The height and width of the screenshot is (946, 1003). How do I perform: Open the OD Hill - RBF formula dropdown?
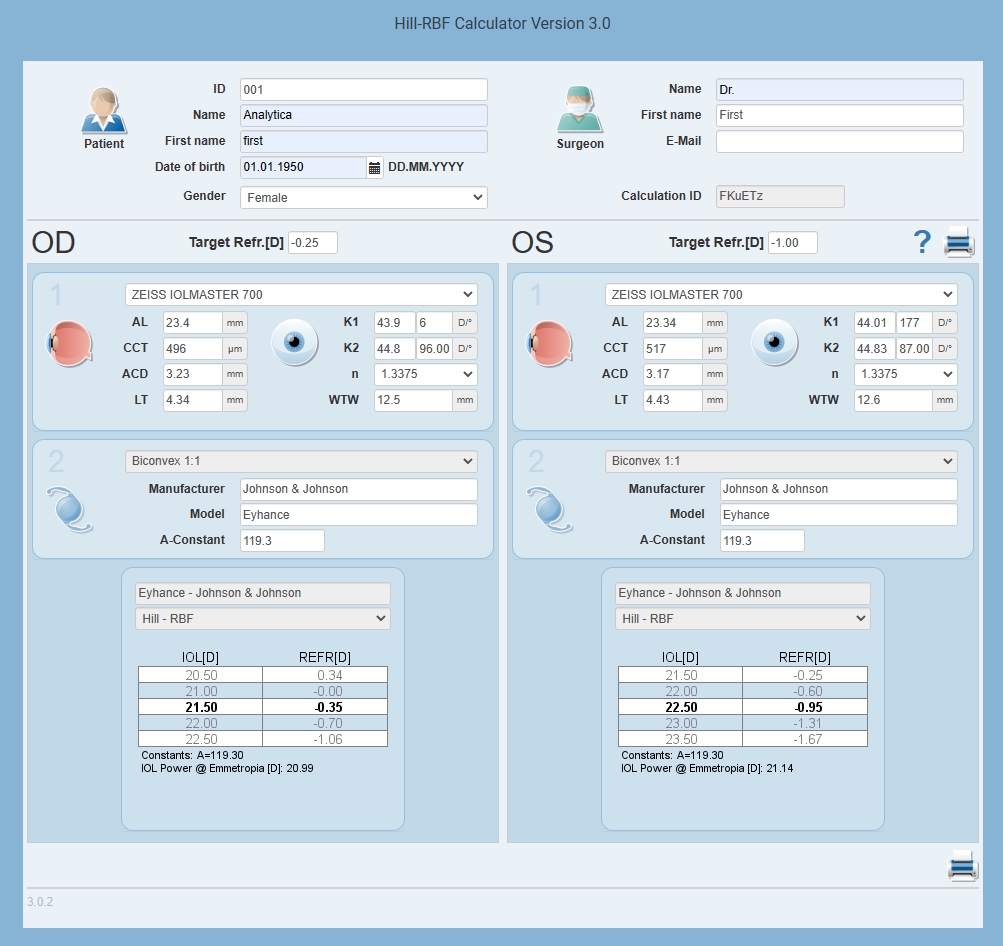point(262,619)
